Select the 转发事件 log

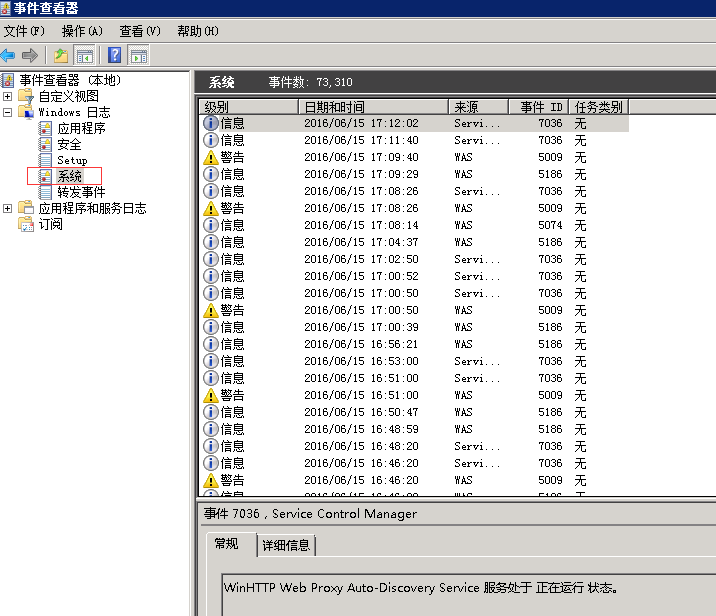[x=80, y=192]
